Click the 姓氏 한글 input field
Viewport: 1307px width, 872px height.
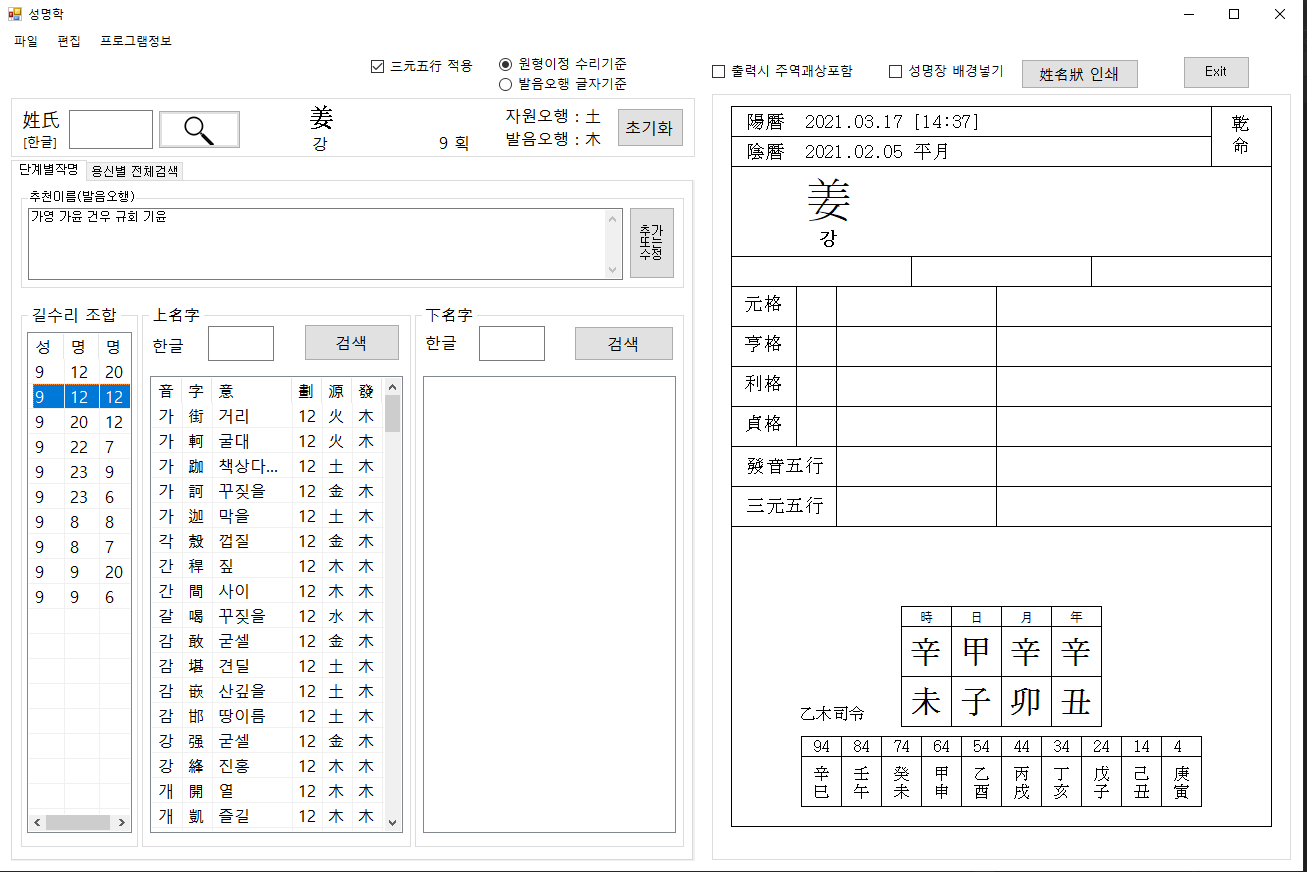[x=111, y=130]
